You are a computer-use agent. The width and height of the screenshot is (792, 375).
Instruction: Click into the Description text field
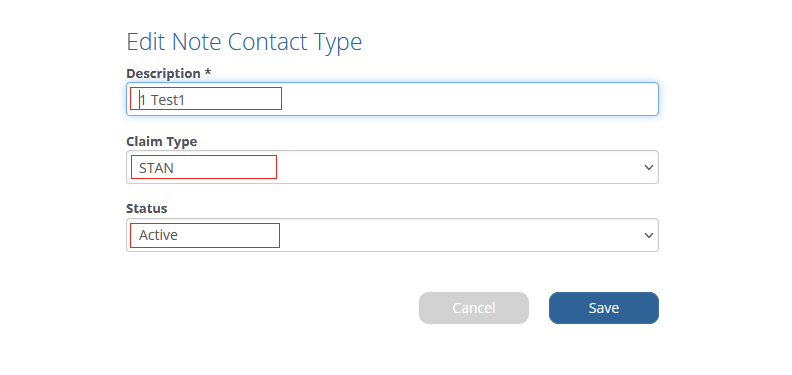pos(392,99)
